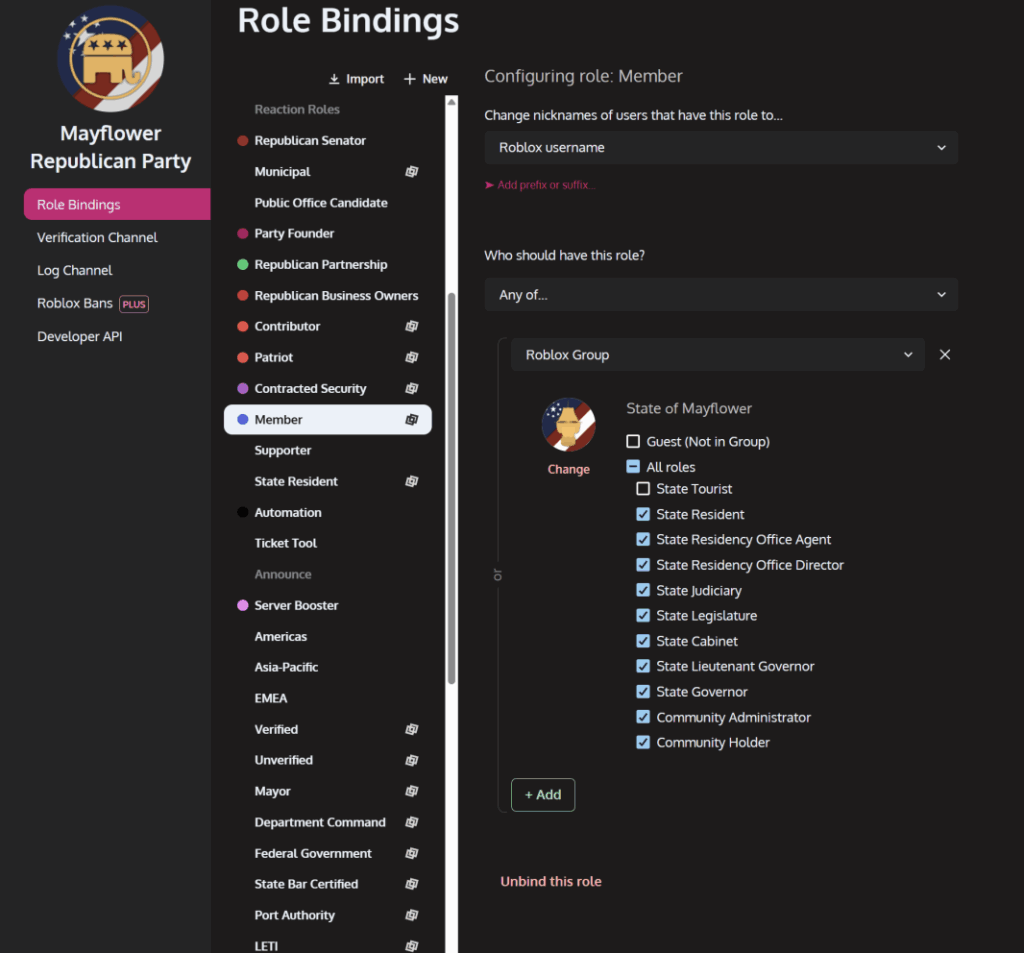Open the 'Any of...' condition dropdown
The width and height of the screenshot is (1024, 953).
pos(720,295)
